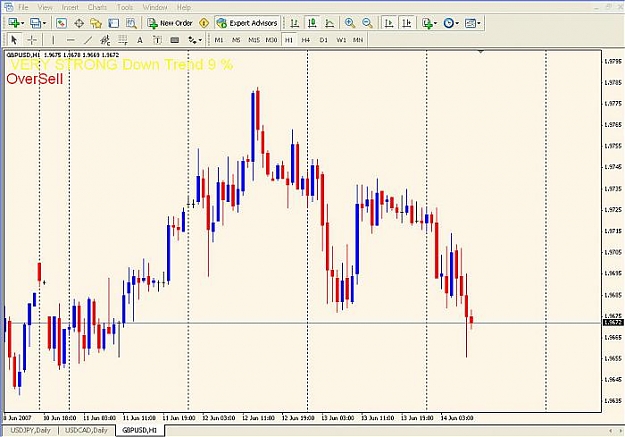Select the Text 'A' tool
625x437 pixels.
(140, 40)
